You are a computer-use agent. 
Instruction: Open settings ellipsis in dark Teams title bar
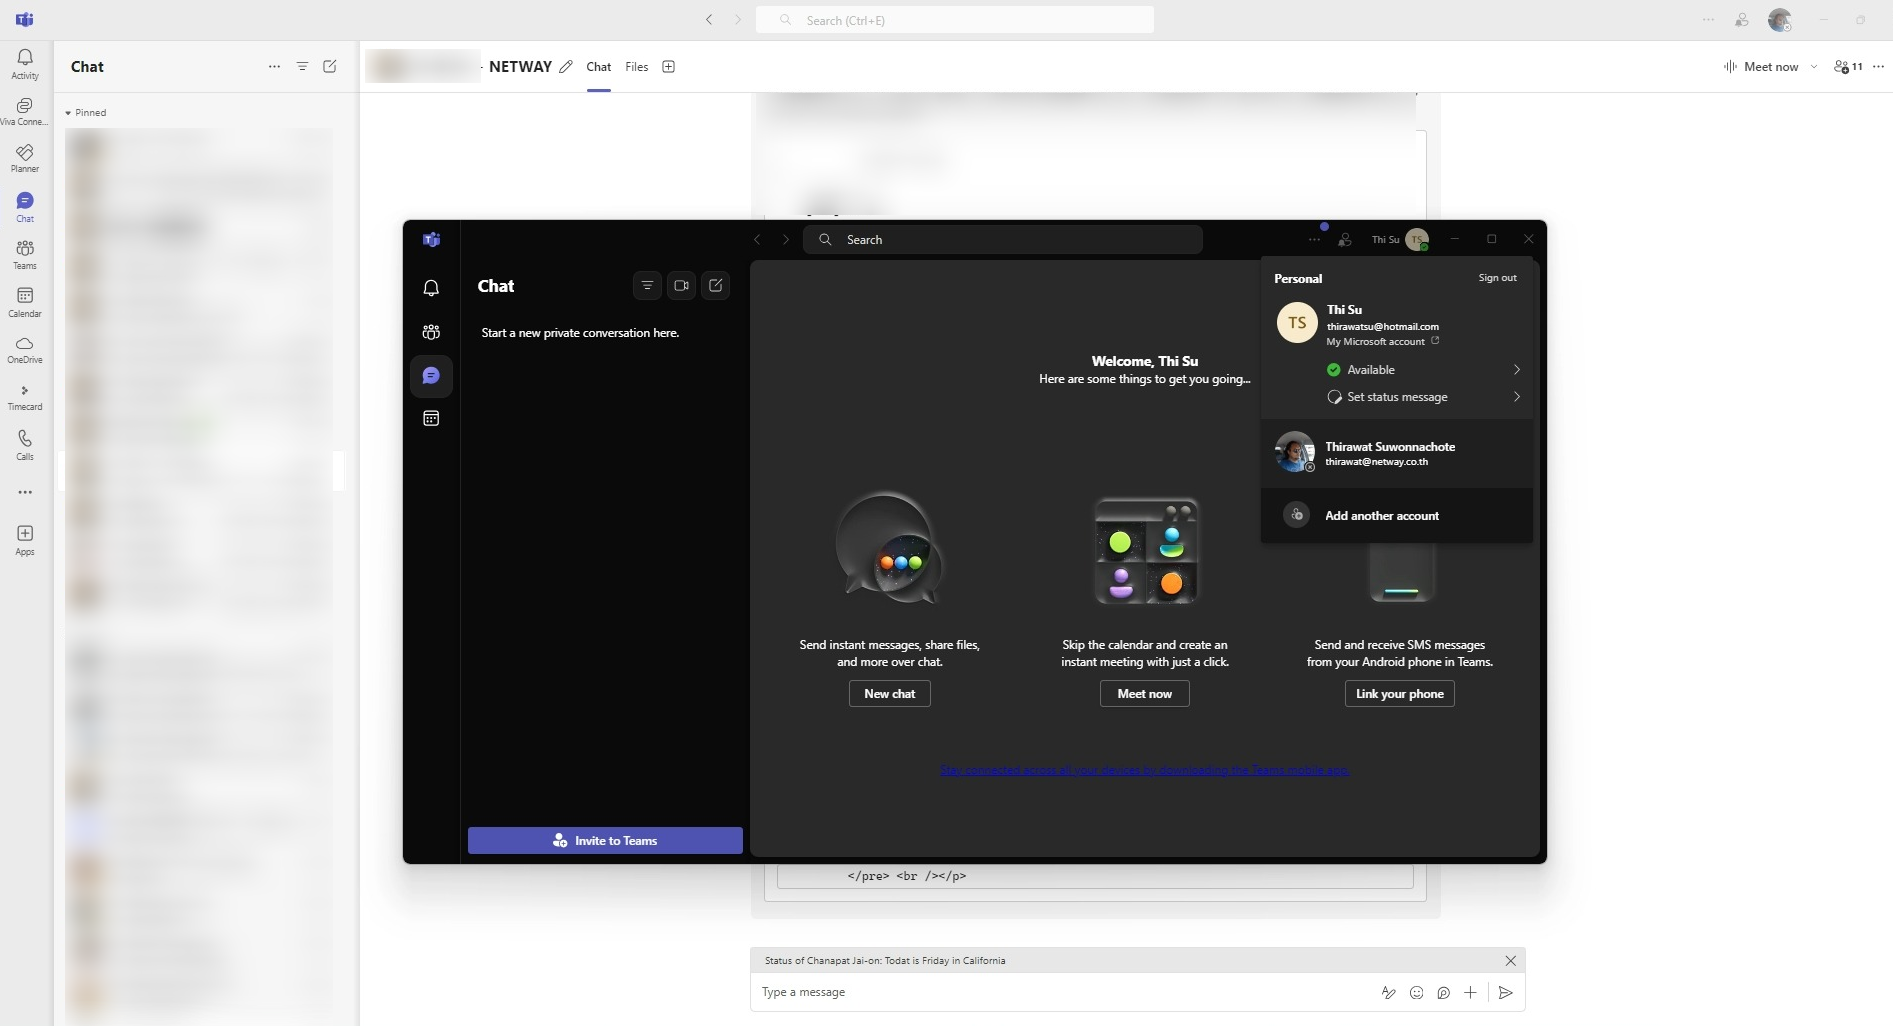[x=1314, y=240]
